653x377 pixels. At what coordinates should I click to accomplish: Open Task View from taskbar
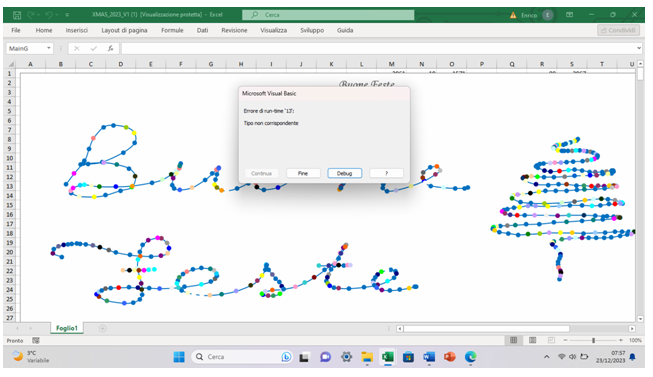point(304,357)
